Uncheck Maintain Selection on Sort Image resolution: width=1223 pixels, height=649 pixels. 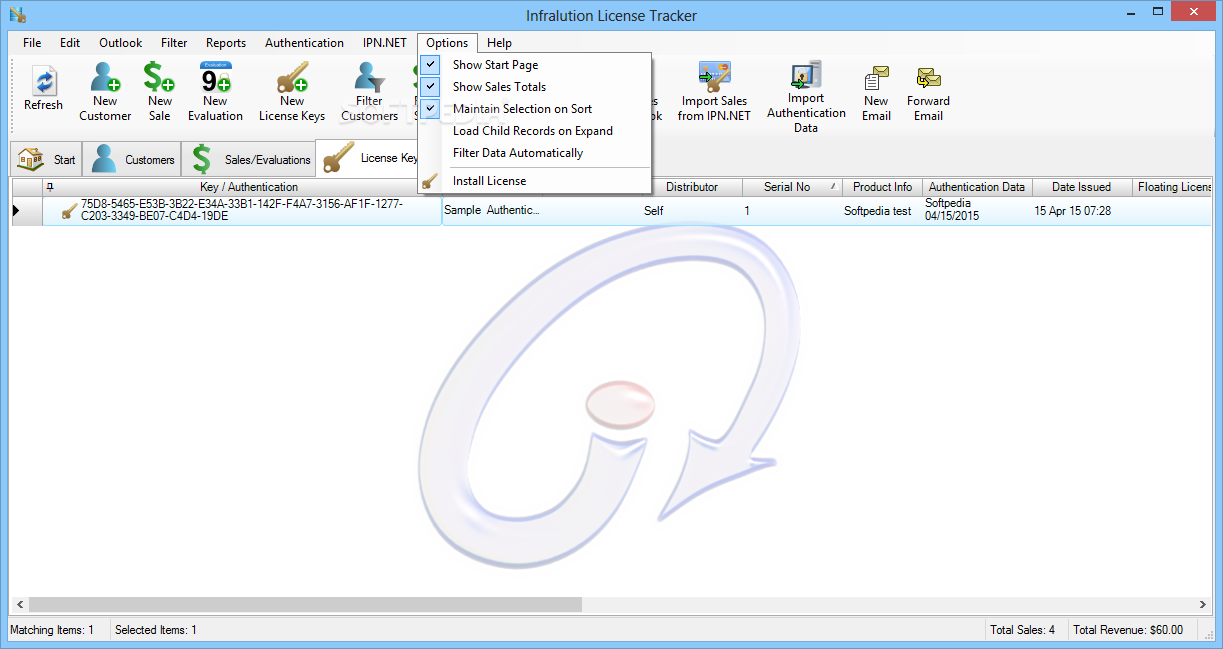click(x=535, y=109)
